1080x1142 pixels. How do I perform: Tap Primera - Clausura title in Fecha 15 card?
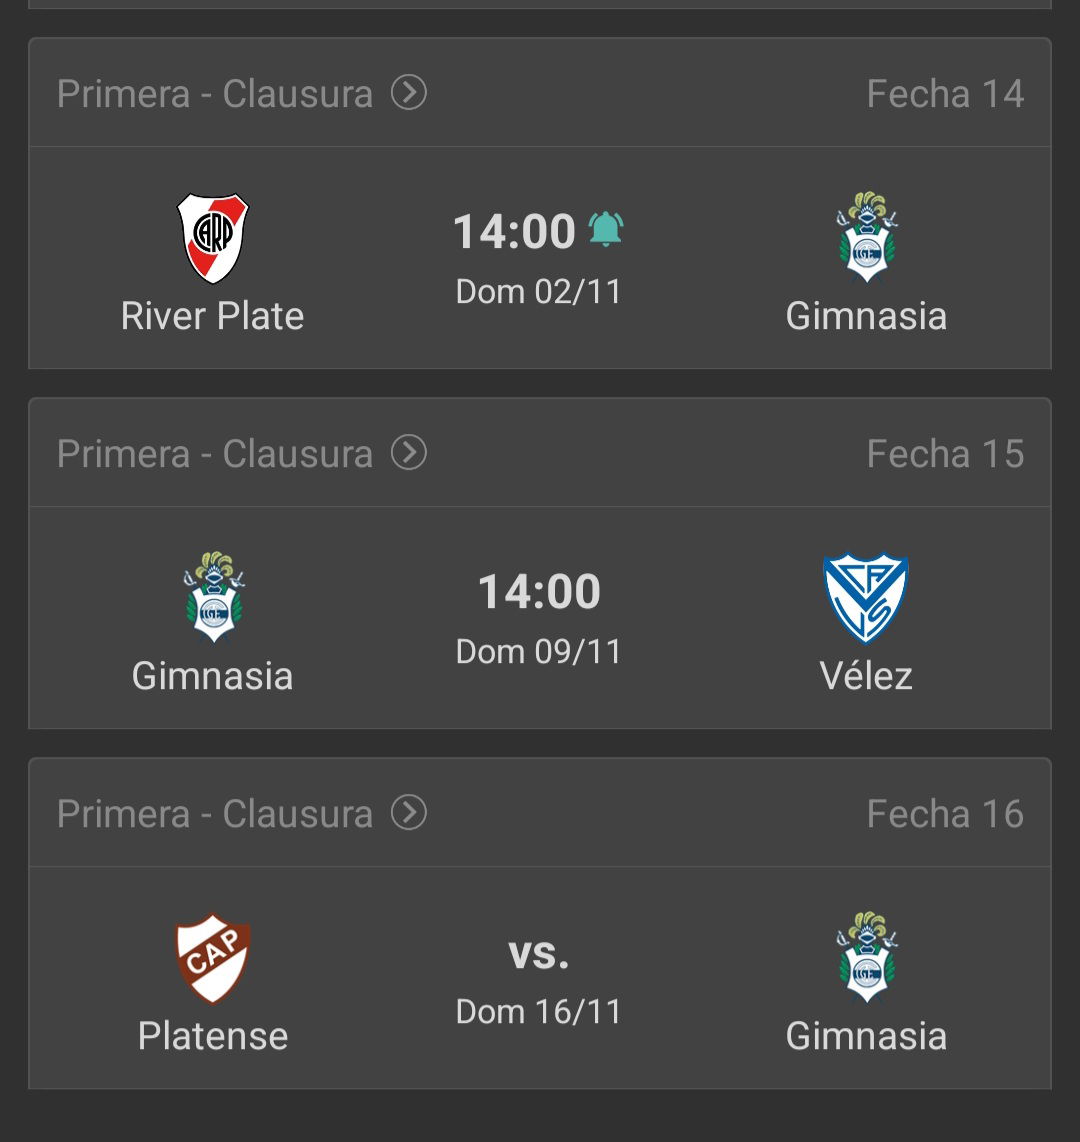pyautogui.click(x=215, y=454)
